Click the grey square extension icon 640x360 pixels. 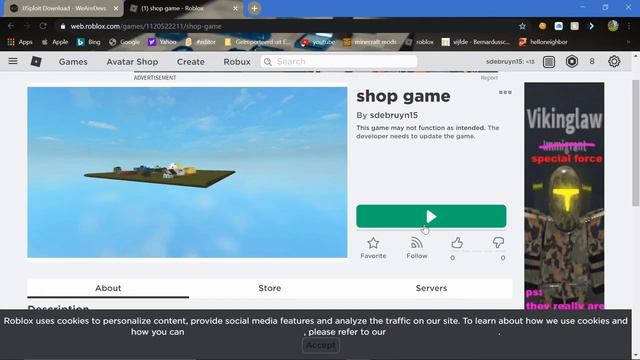coord(575,26)
